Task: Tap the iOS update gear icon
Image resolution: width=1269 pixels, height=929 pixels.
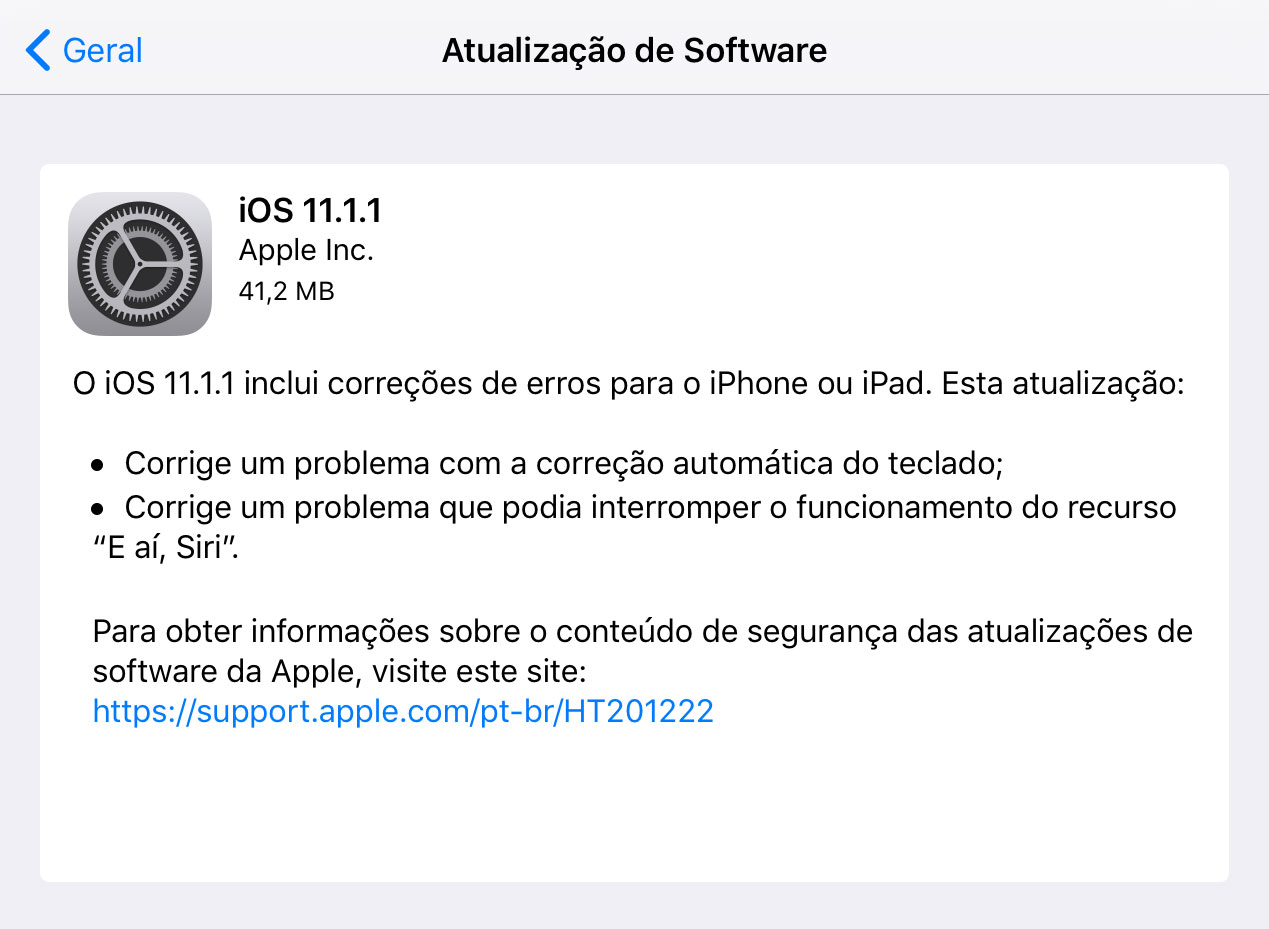Action: click(x=140, y=264)
